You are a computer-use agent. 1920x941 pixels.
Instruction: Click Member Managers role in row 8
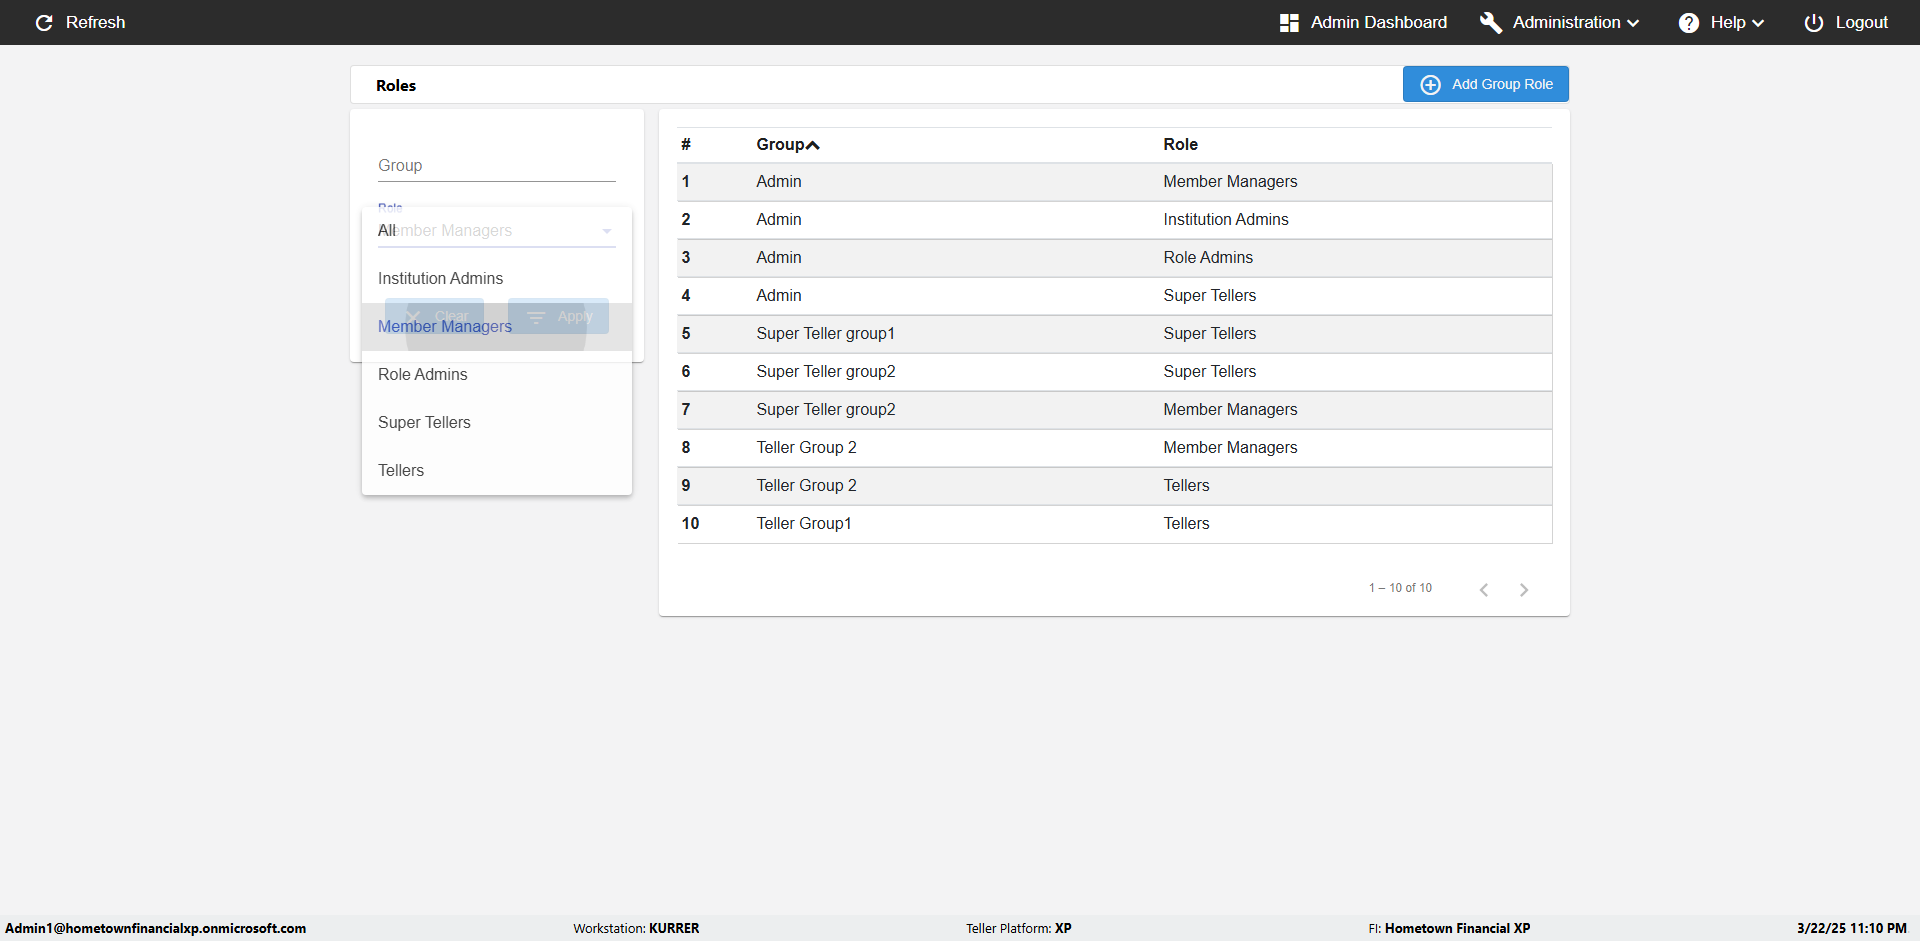1230,447
